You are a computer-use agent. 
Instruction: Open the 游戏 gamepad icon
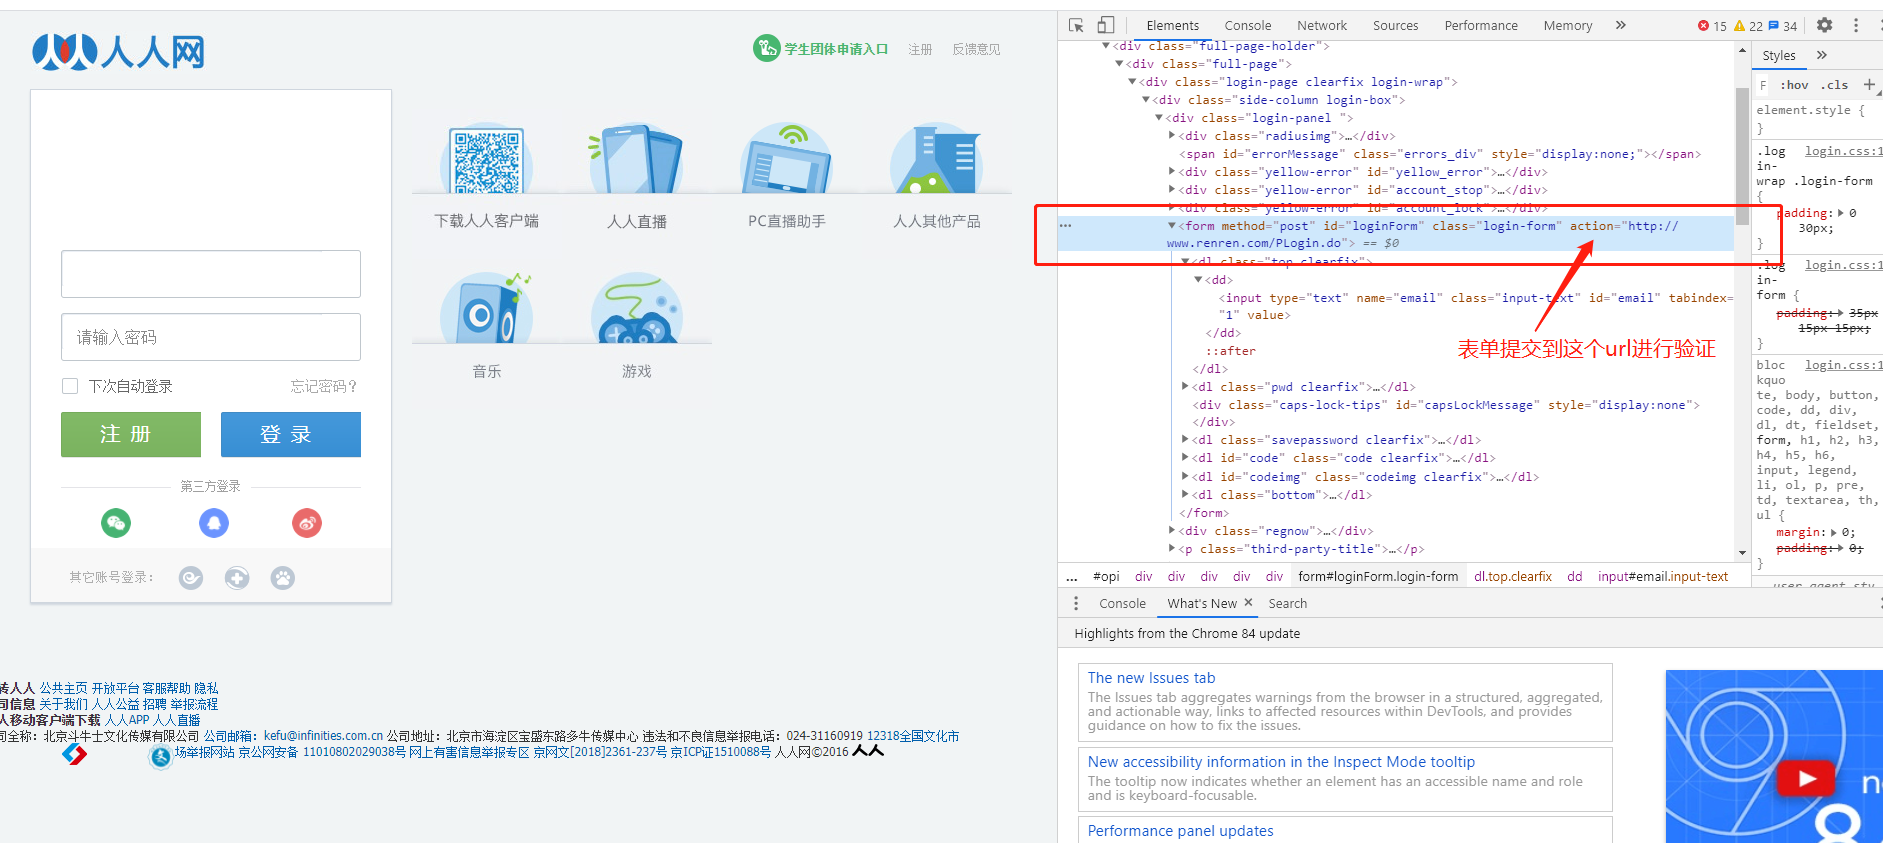tap(637, 309)
